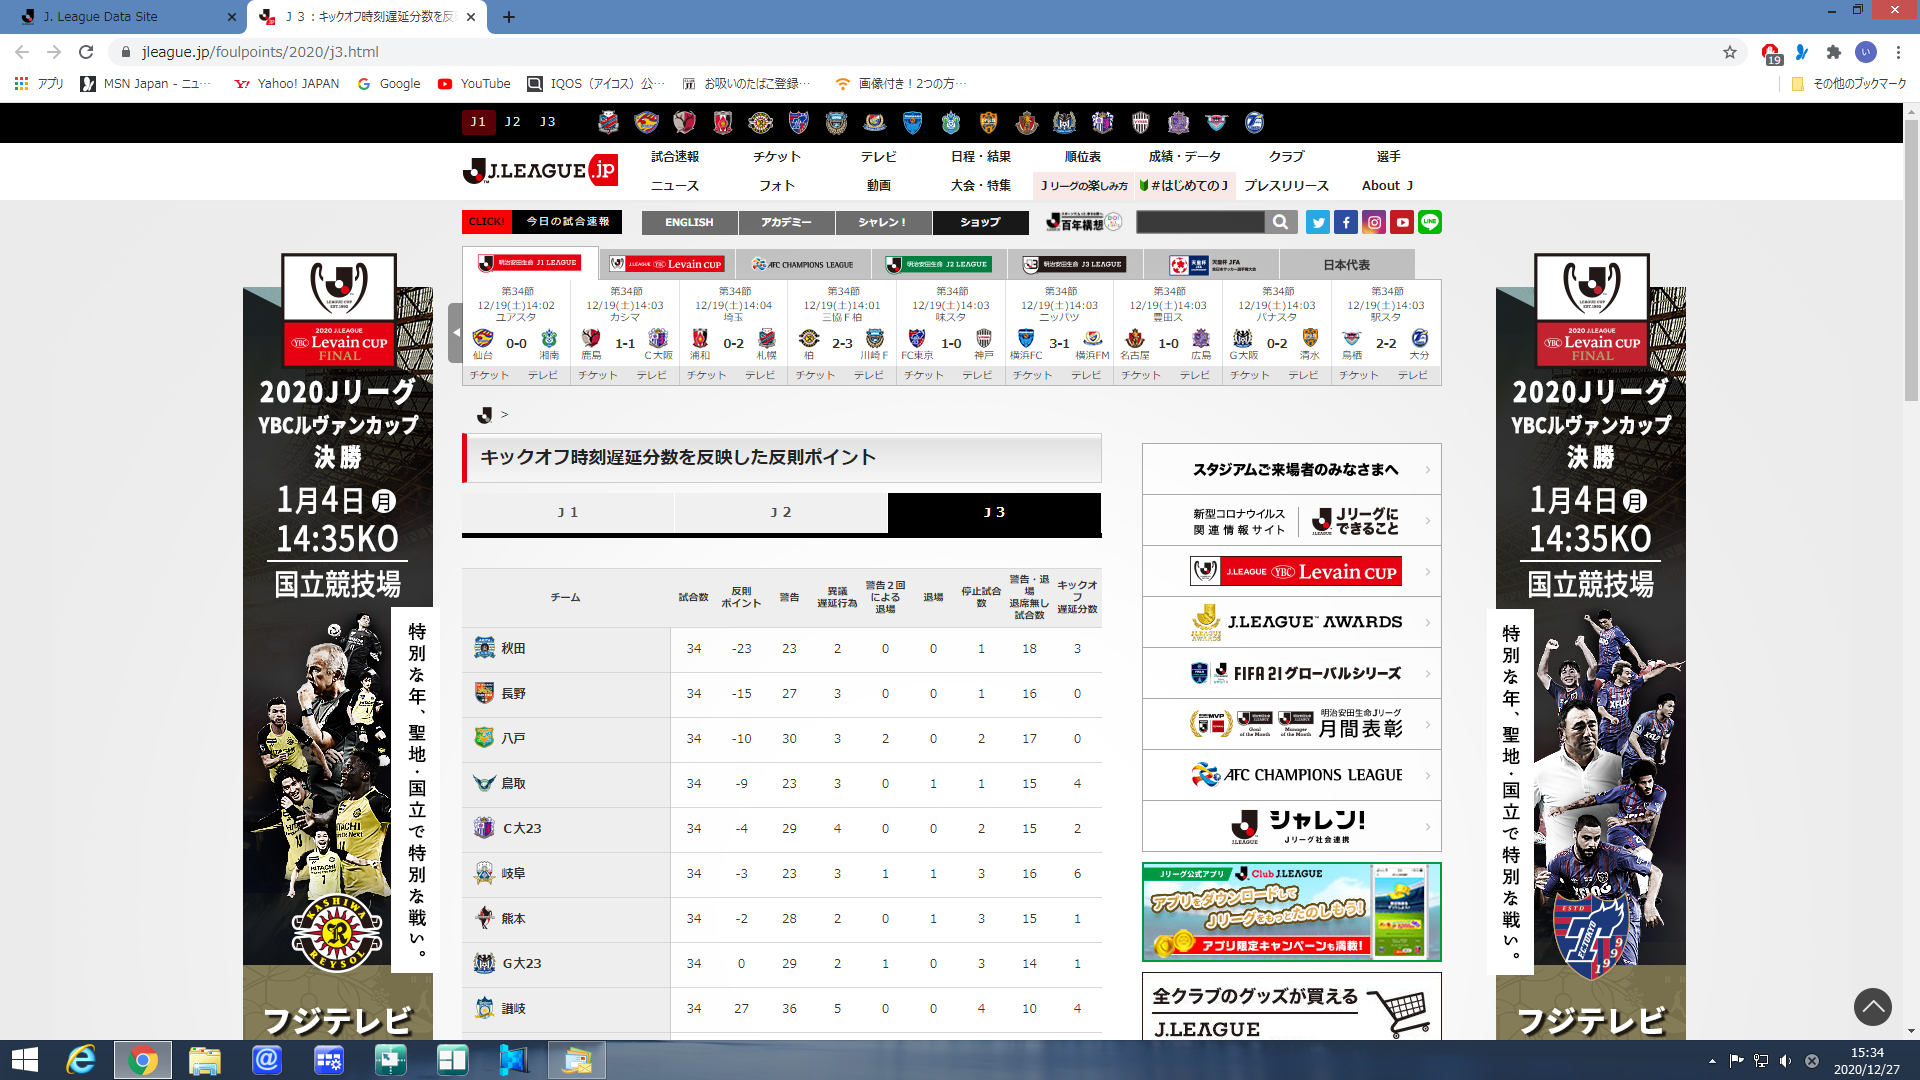Open the Instagram social icon
This screenshot has height=1080, width=1920.
(x=1374, y=222)
